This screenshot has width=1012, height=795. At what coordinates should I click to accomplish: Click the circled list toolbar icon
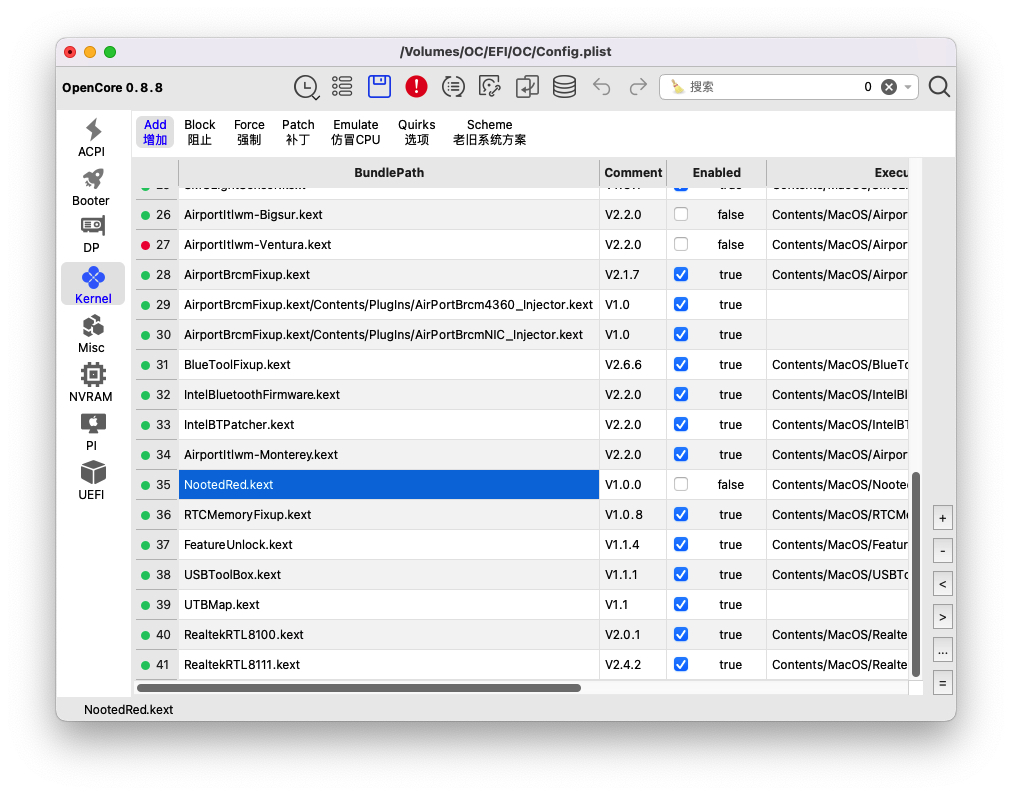[453, 86]
